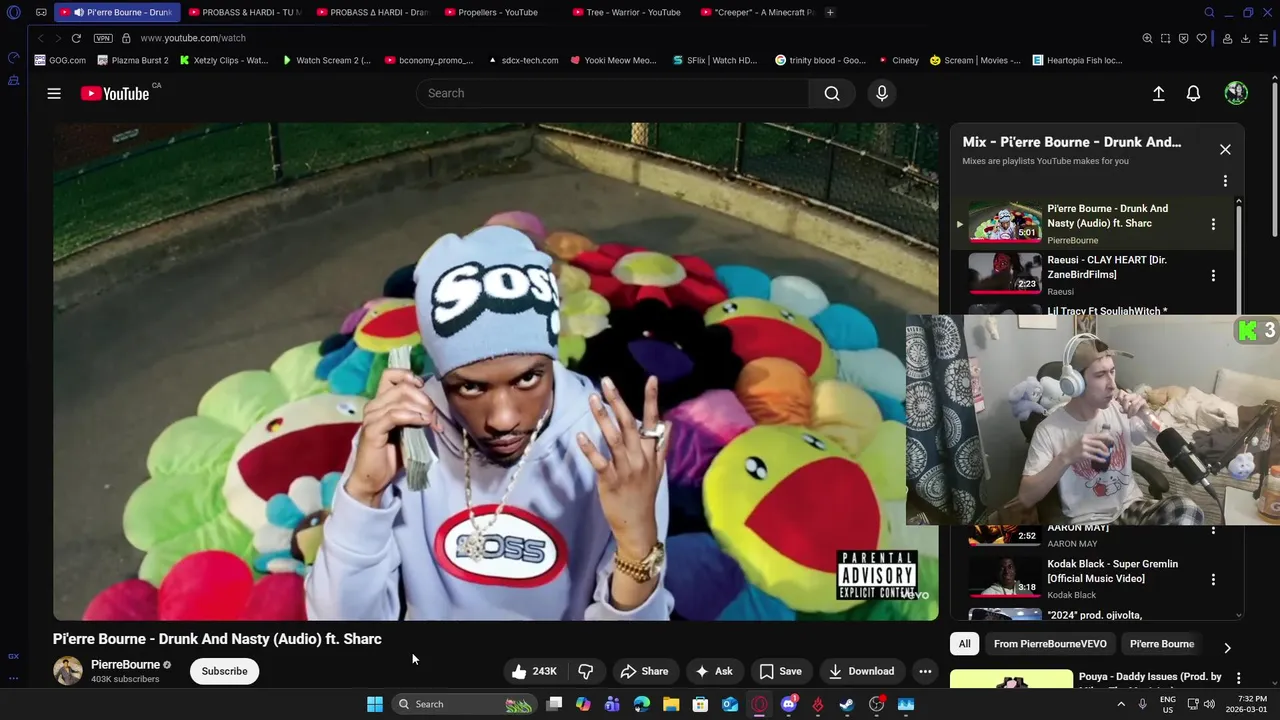The height and width of the screenshot is (720, 1280).
Task: Open Xetzly Clips bookmark
Action: coord(224,60)
